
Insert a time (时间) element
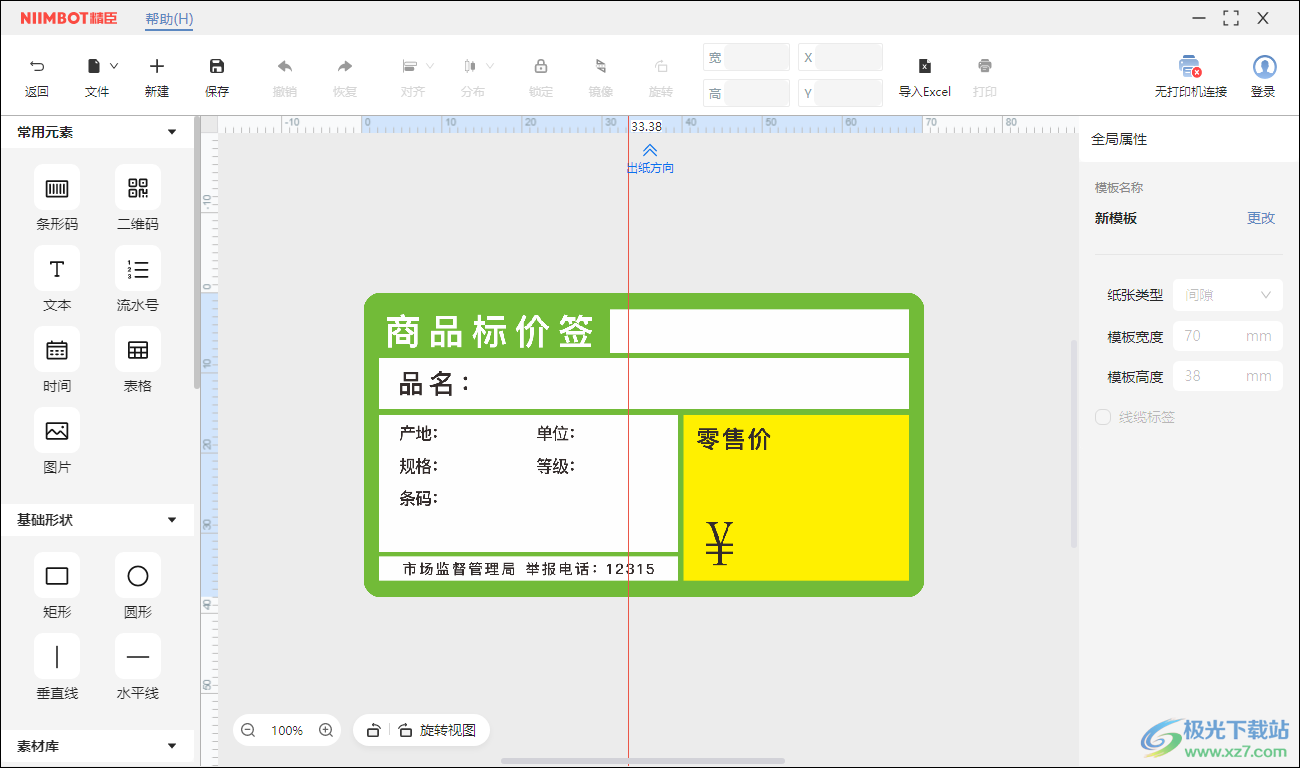click(x=57, y=350)
